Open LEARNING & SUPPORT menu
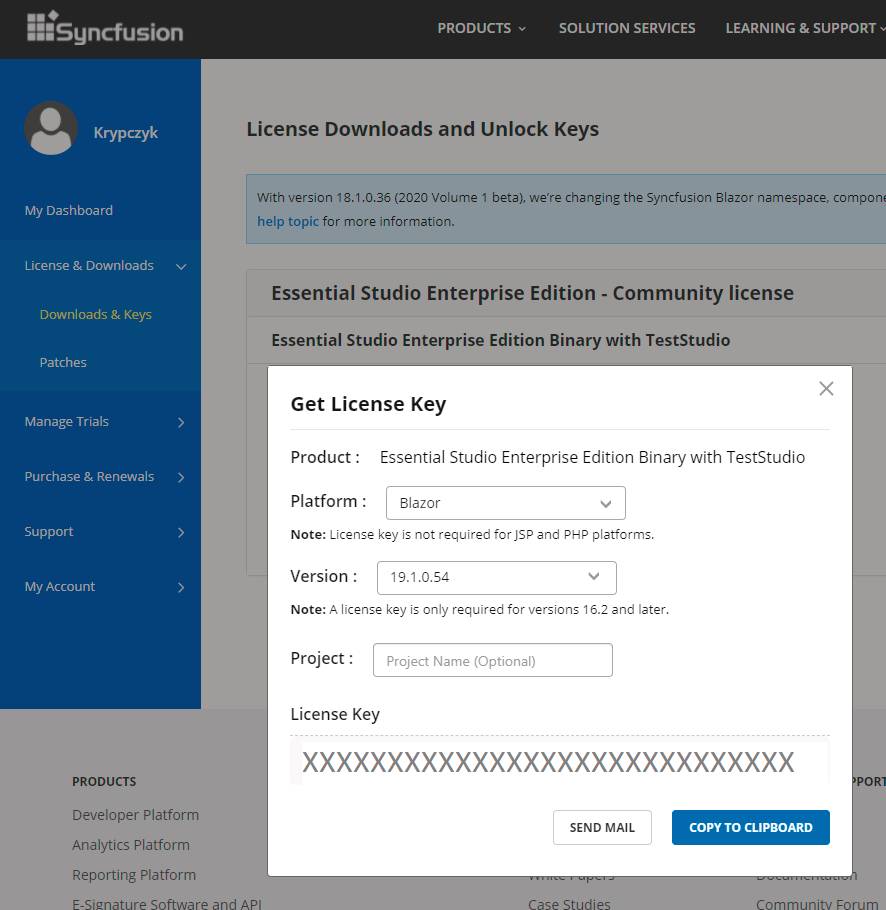 tap(805, 28)
